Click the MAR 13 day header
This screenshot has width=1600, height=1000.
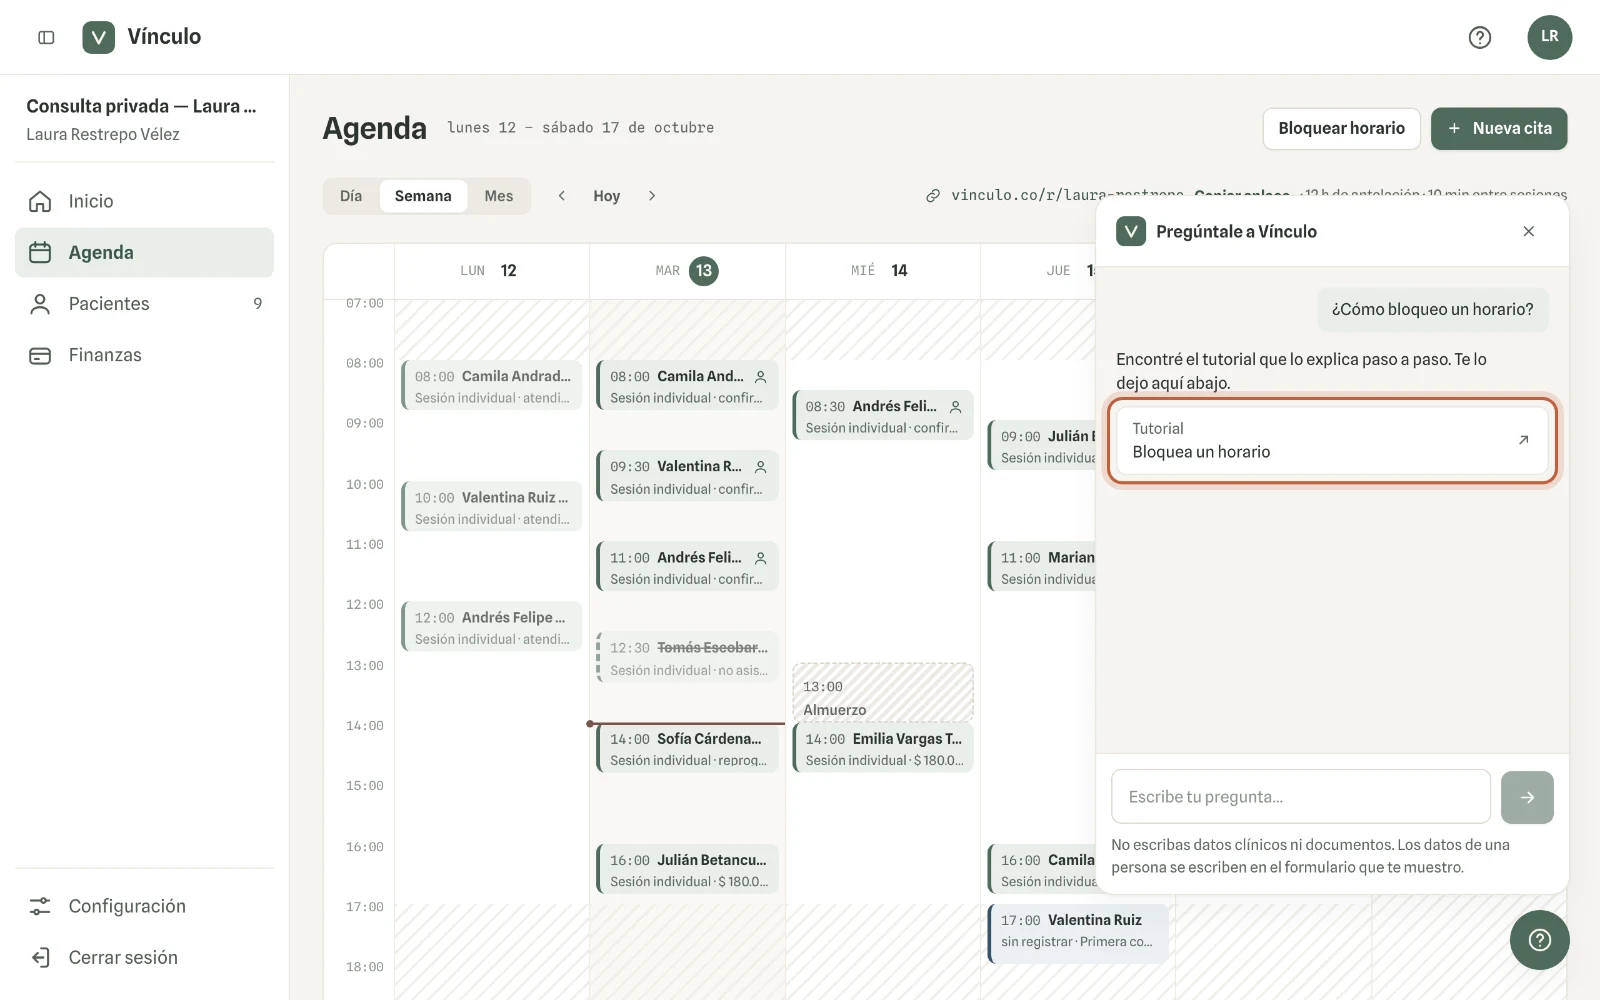[x=687, y=271]
